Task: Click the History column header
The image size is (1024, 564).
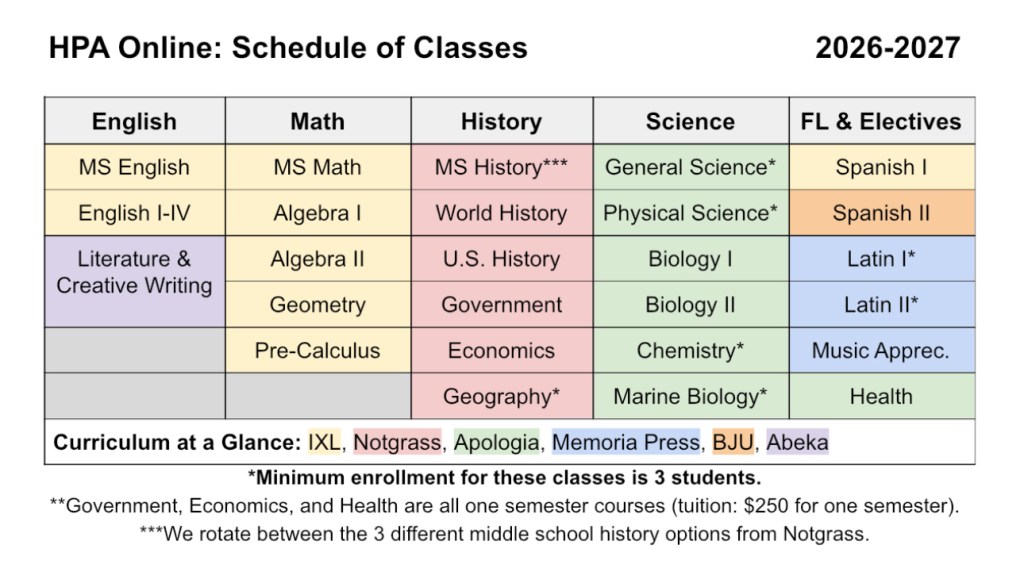Action: [x=501, y=122]
